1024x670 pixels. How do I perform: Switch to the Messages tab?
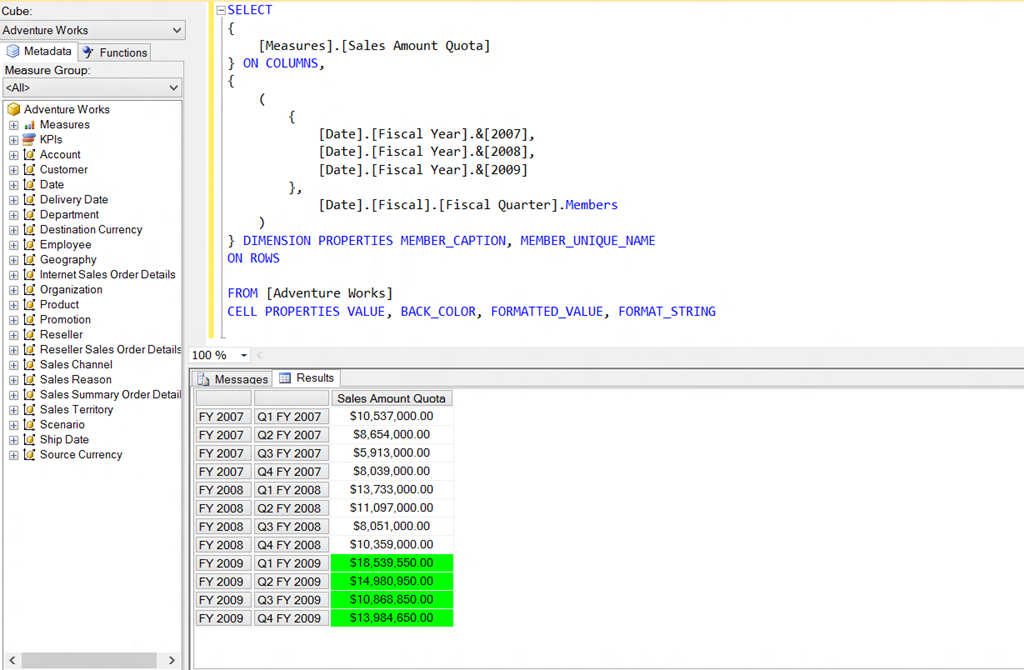click(x=232, y=379)
